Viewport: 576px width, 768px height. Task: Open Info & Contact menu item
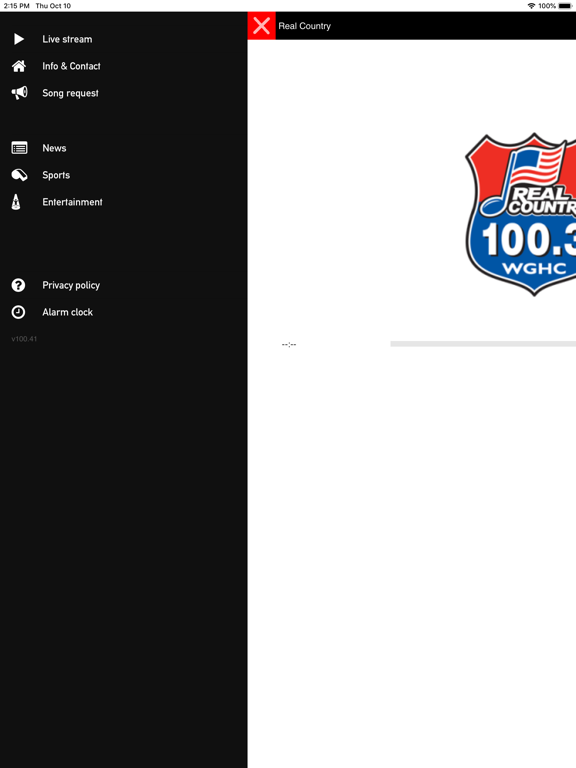pyautogui.click(x=72, y=66)
